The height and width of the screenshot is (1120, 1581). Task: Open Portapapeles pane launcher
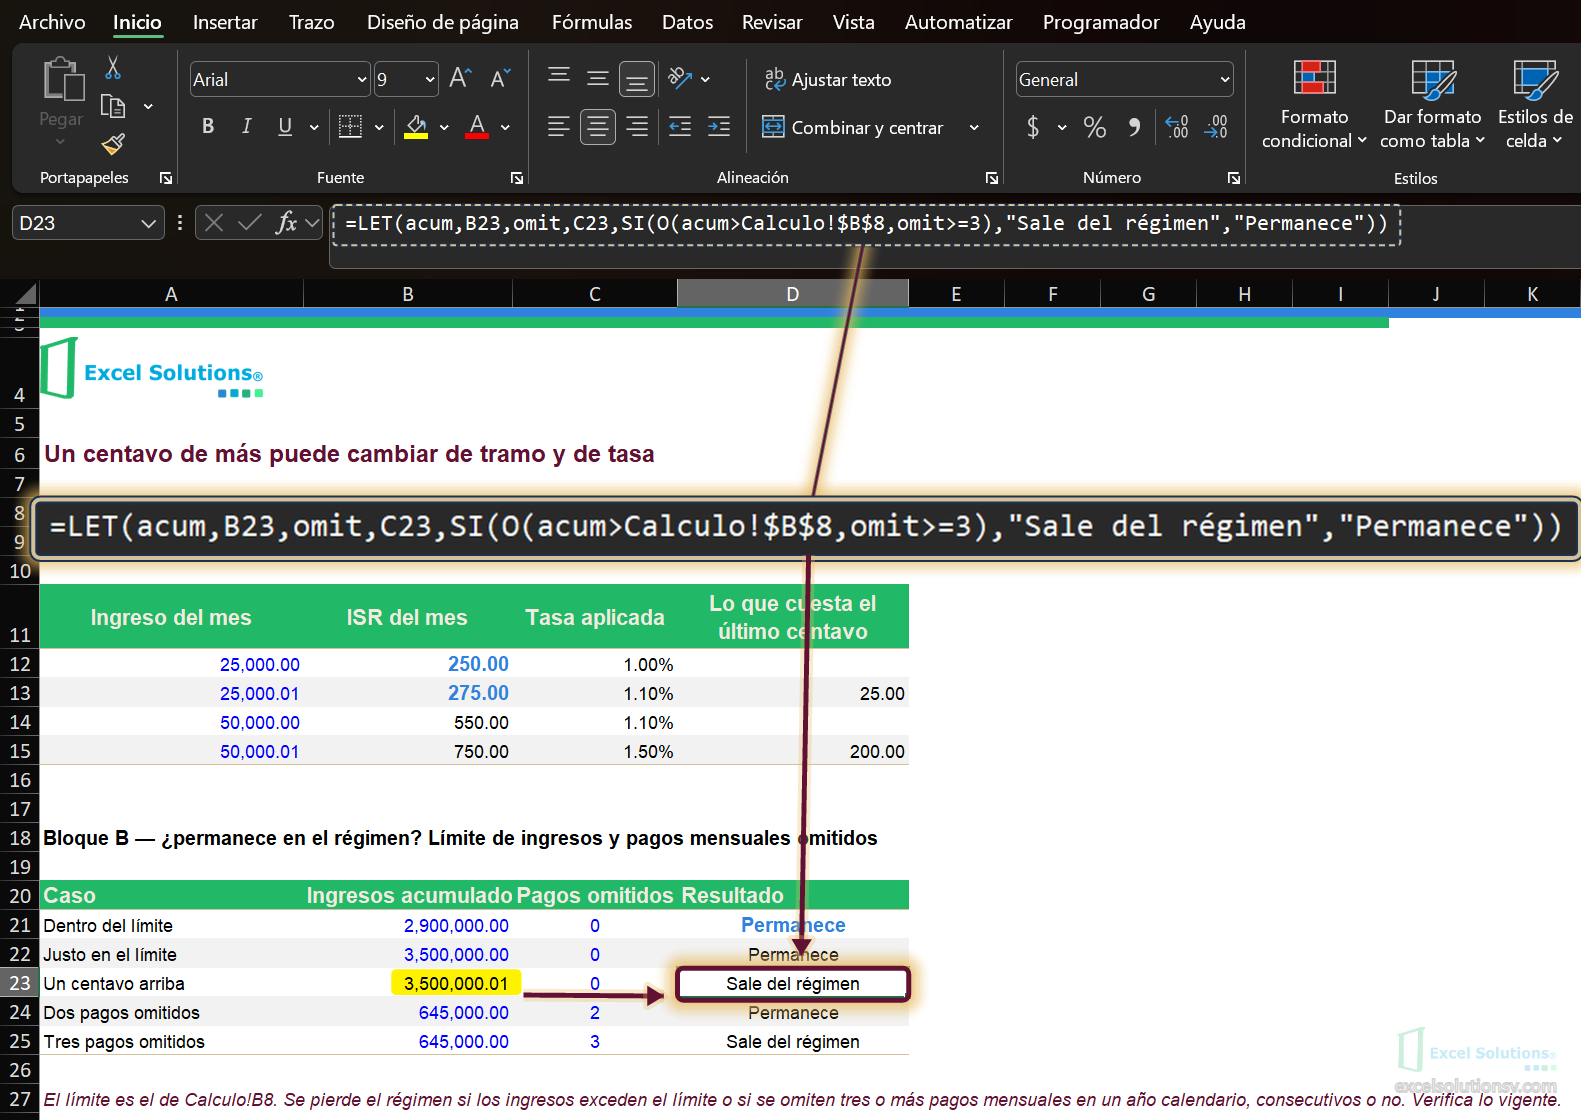click(x=166, y=178)
